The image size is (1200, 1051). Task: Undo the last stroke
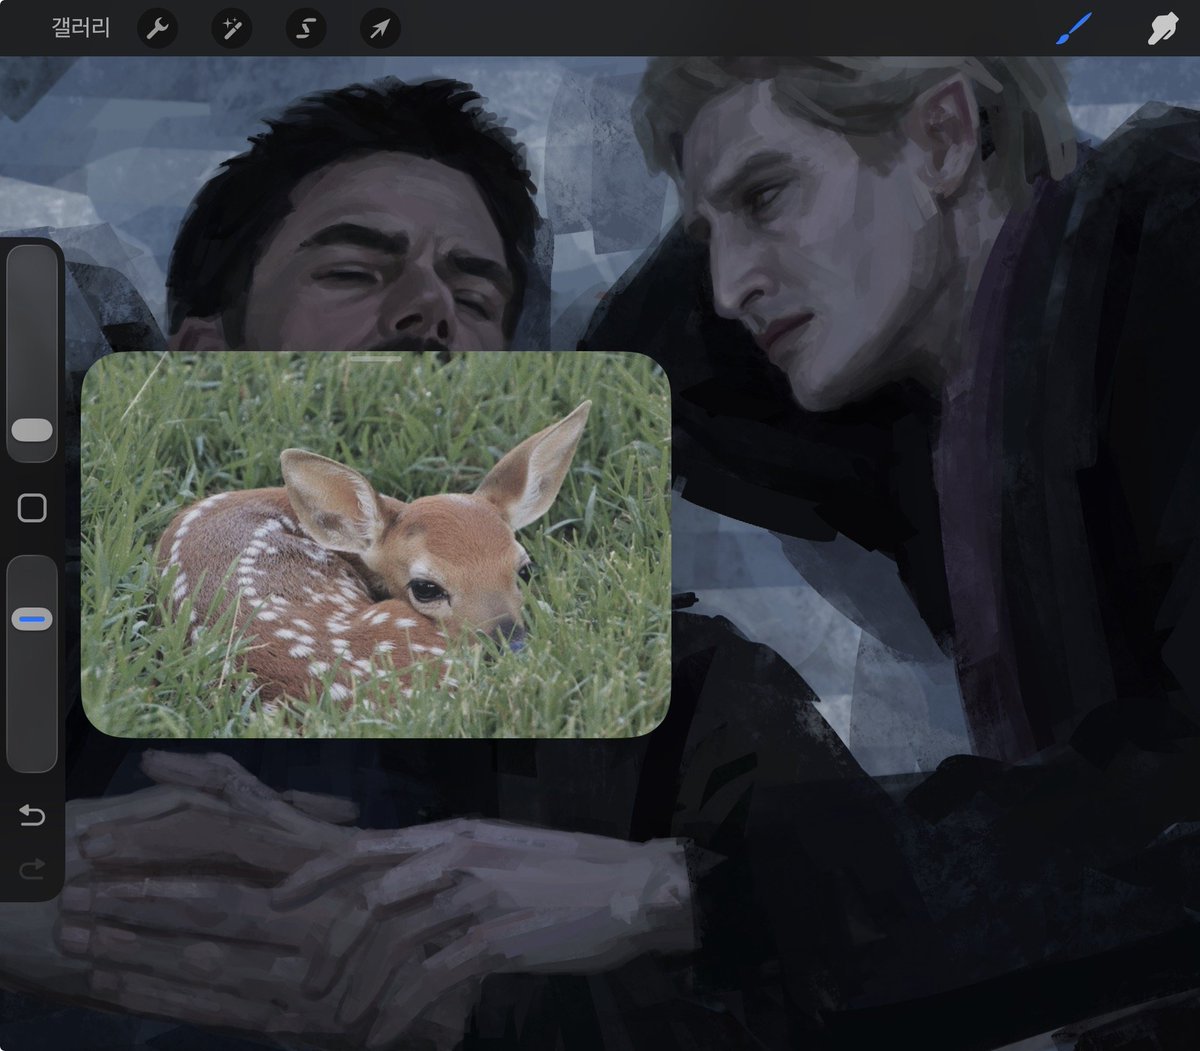32,816
